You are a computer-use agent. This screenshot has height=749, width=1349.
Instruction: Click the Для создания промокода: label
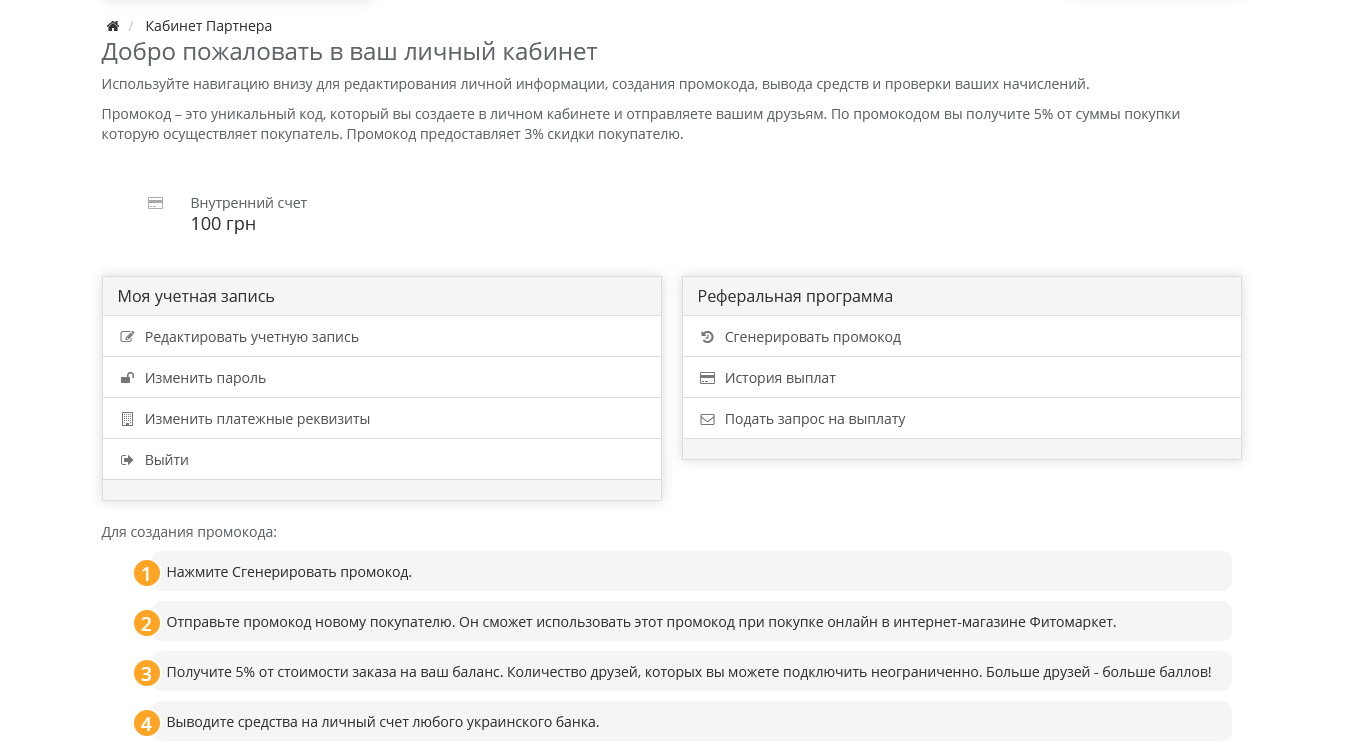tap(189, 532)
